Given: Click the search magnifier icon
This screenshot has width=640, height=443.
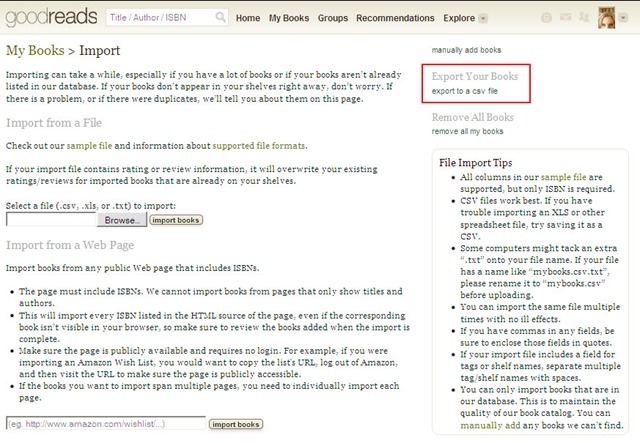Looking at the screenshot, I should coord(220,17).
